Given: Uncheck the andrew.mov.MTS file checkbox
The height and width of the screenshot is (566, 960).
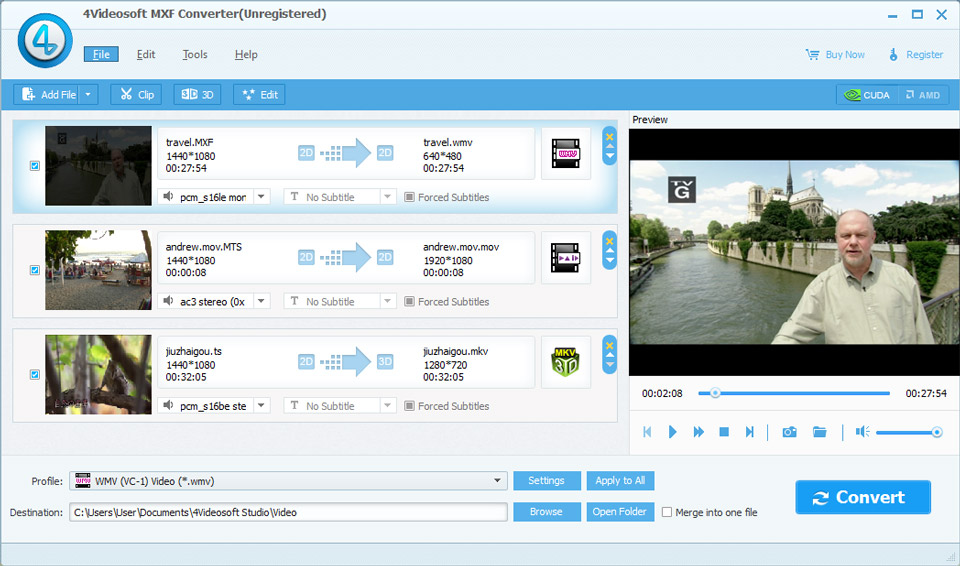Looking at the screenshot, I should (35, 270).
